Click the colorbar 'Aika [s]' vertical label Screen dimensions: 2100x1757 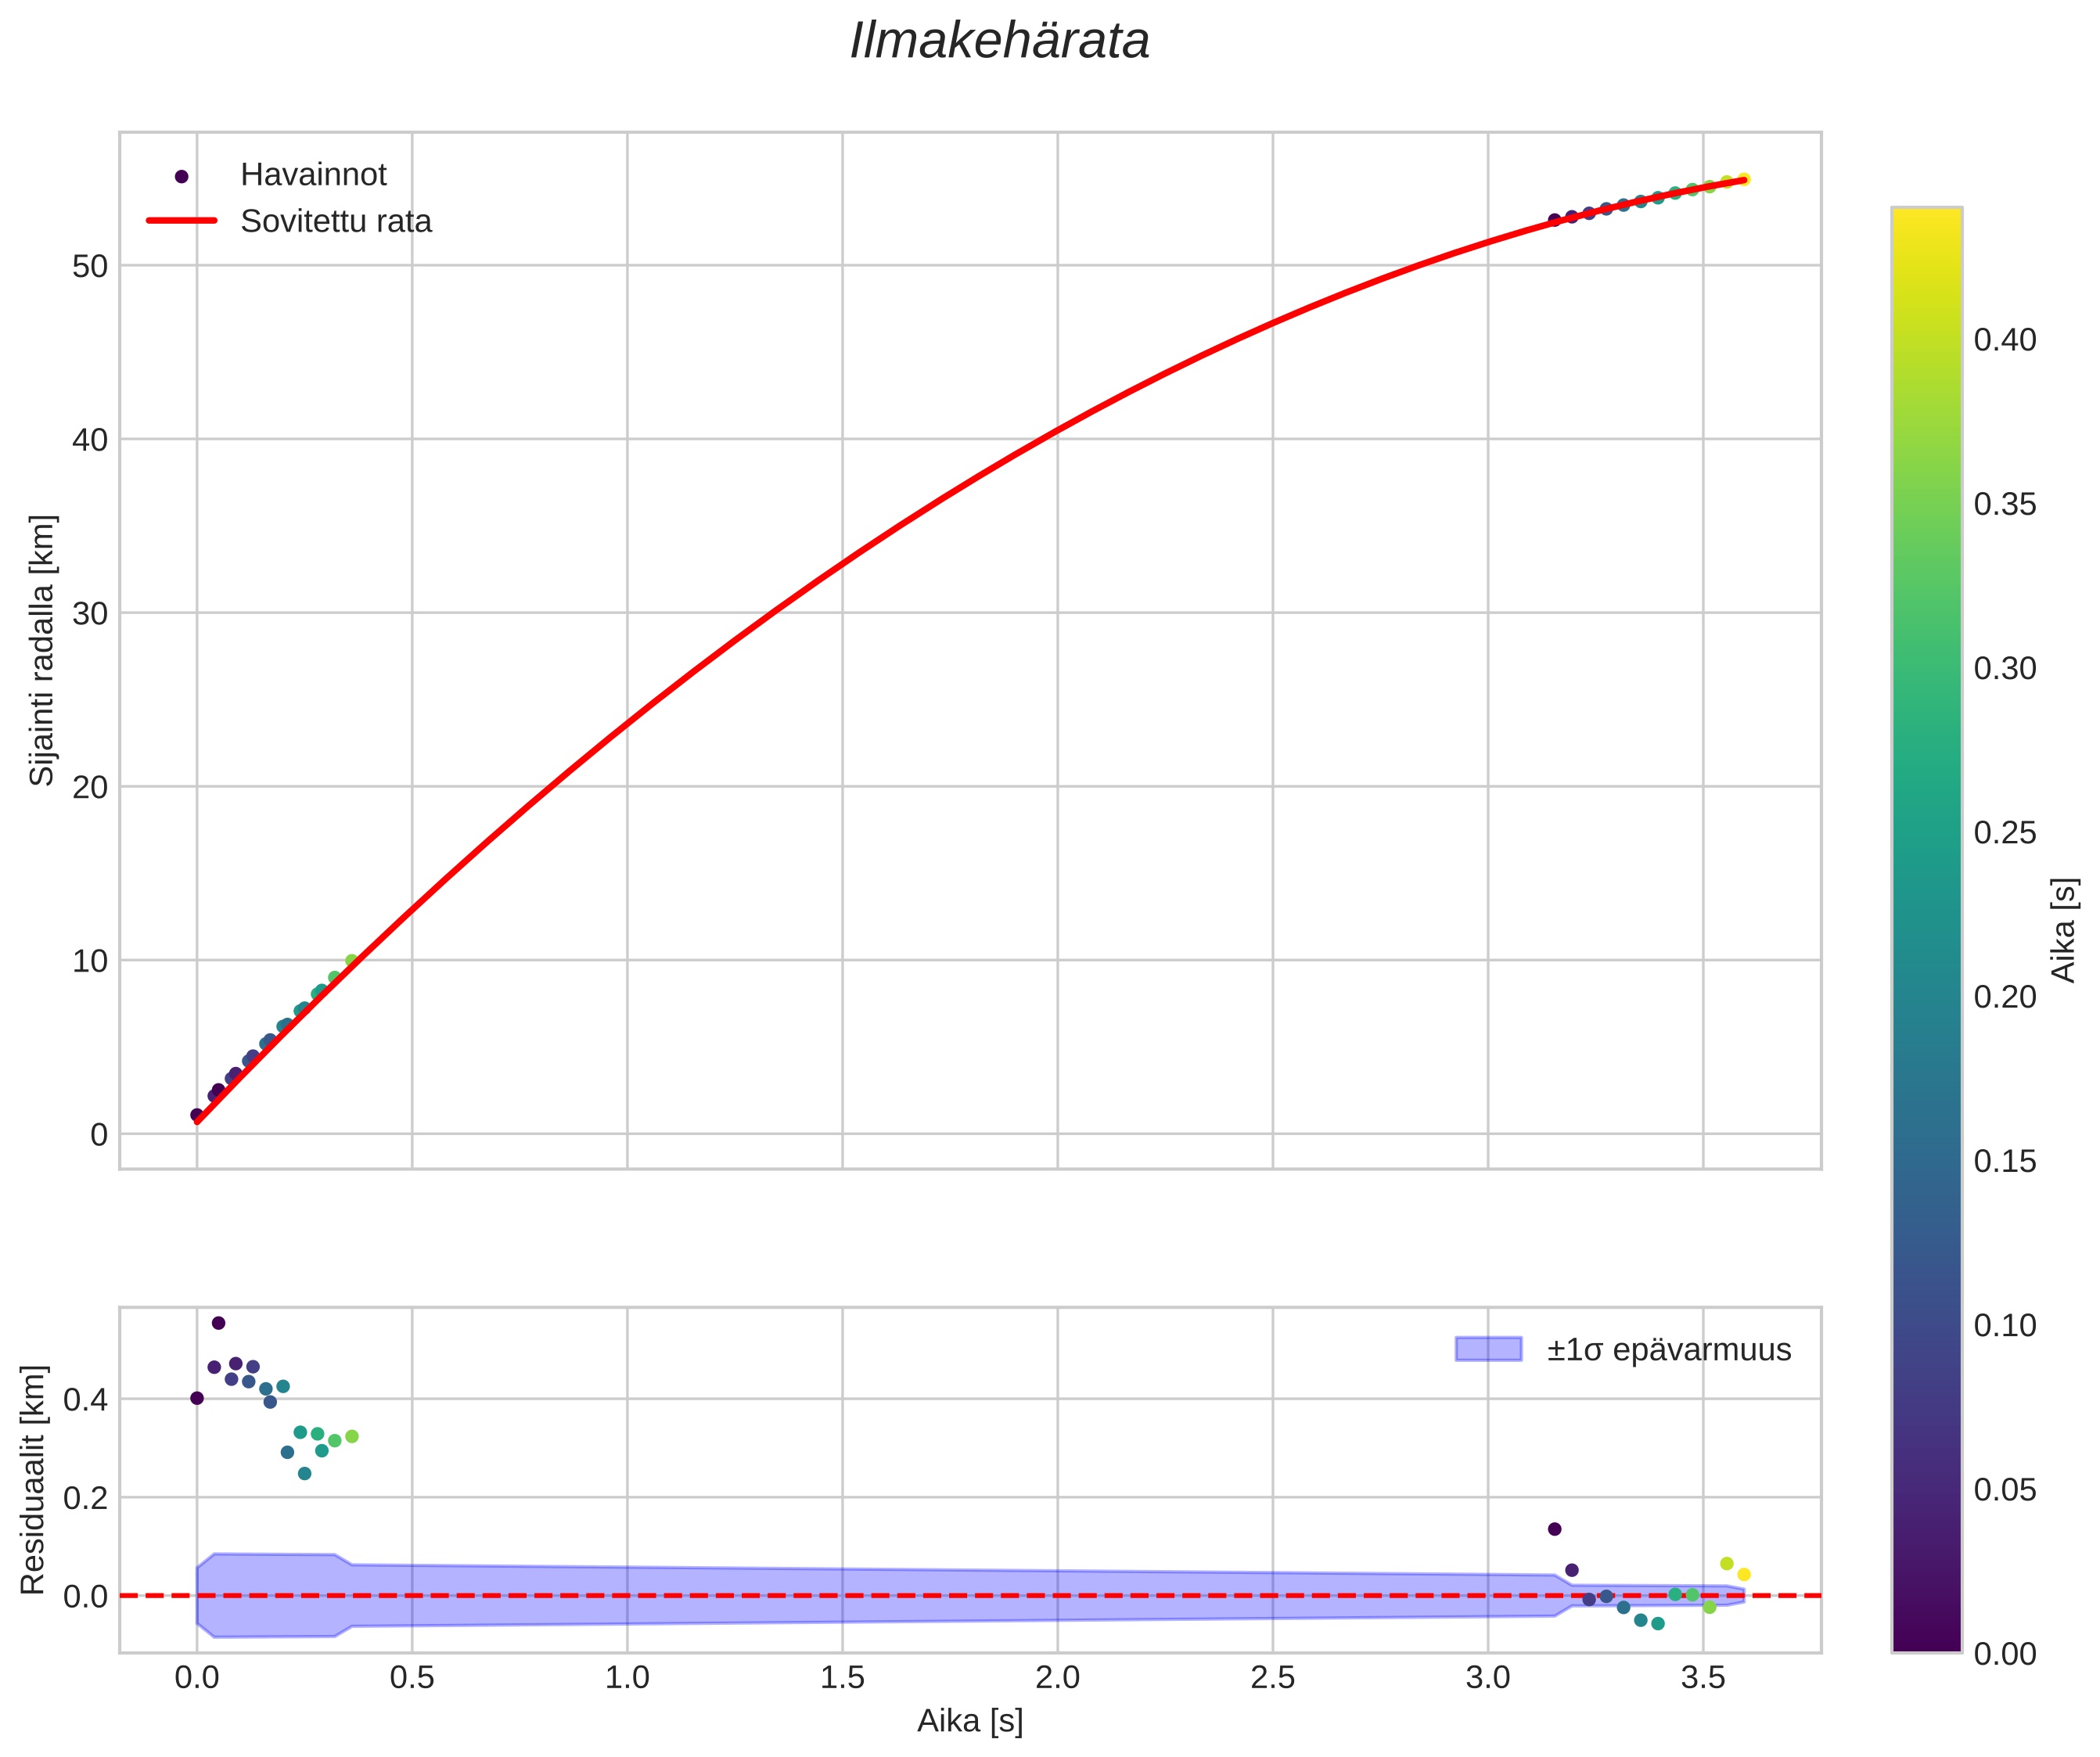click(2063, 930)
